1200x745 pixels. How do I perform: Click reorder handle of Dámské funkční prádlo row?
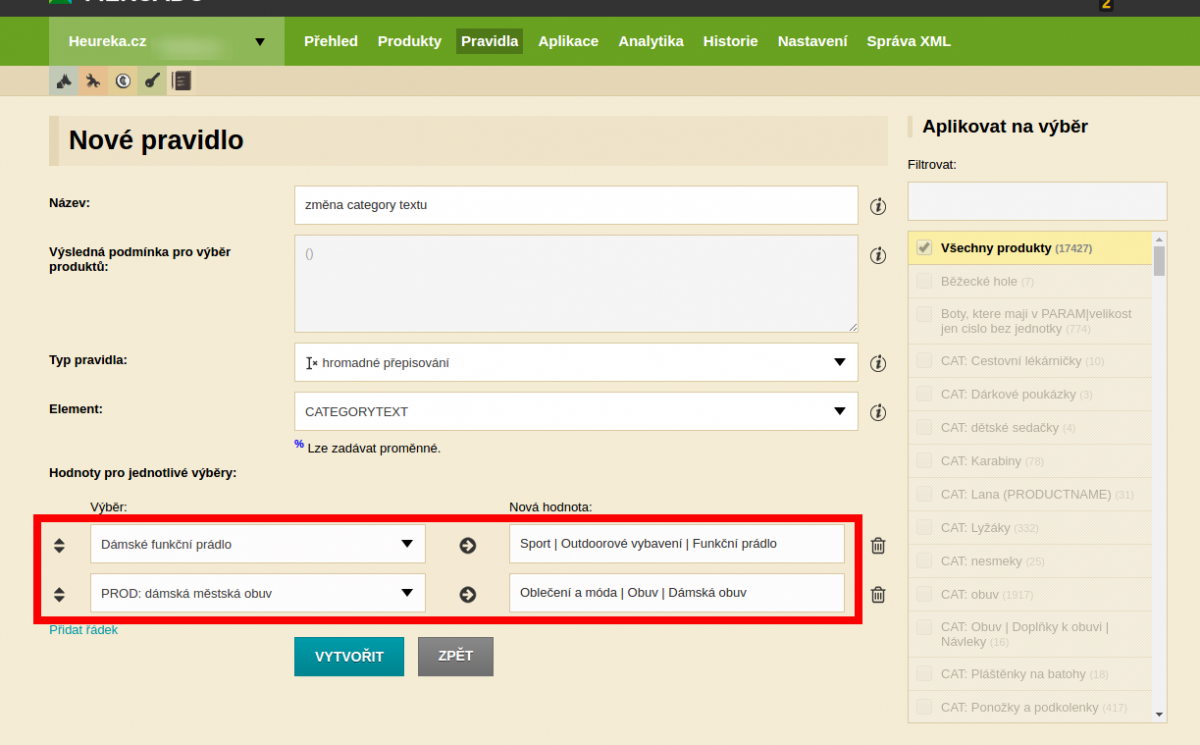point(59,545)
